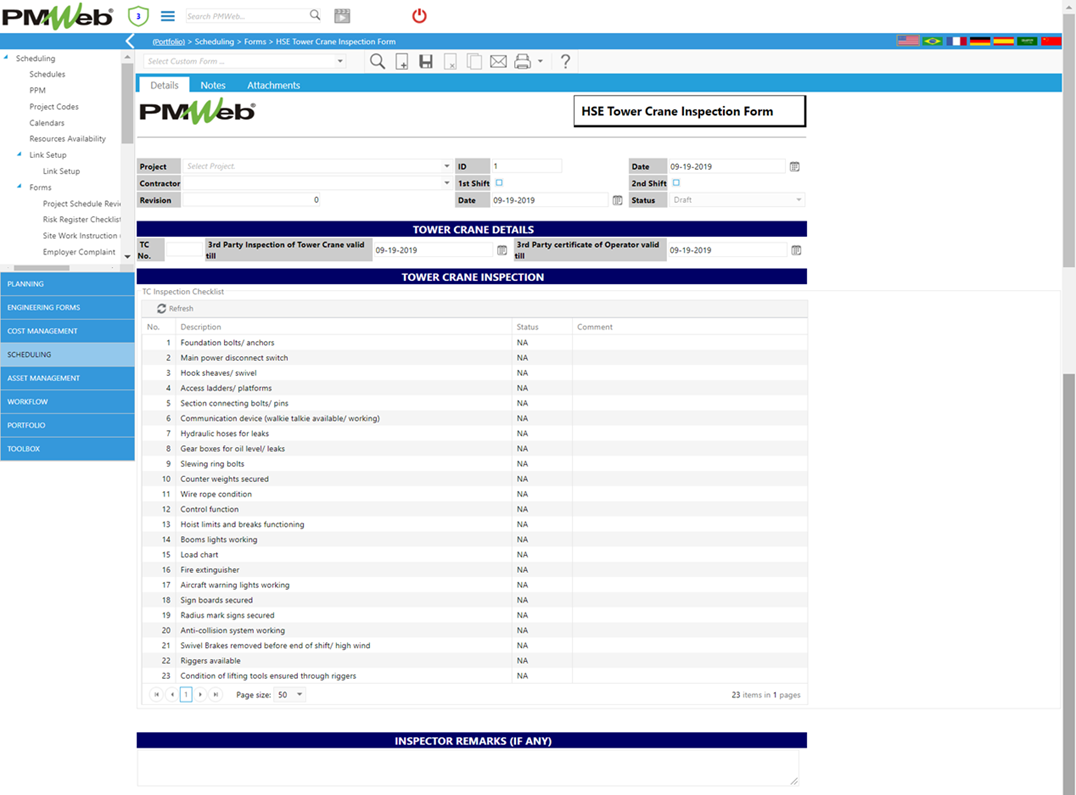1076x795 pixels.
Task: Click the Email envelope icon
Action: 498,62
